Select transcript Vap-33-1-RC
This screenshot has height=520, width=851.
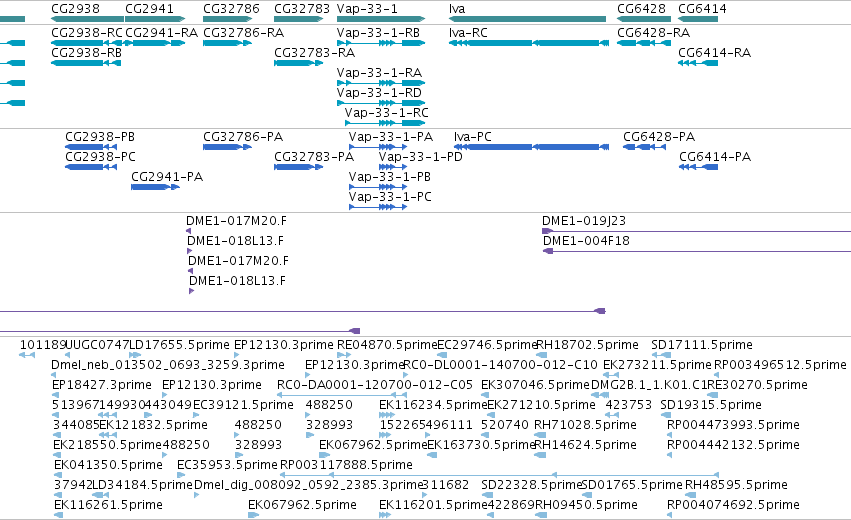(385, 123)
